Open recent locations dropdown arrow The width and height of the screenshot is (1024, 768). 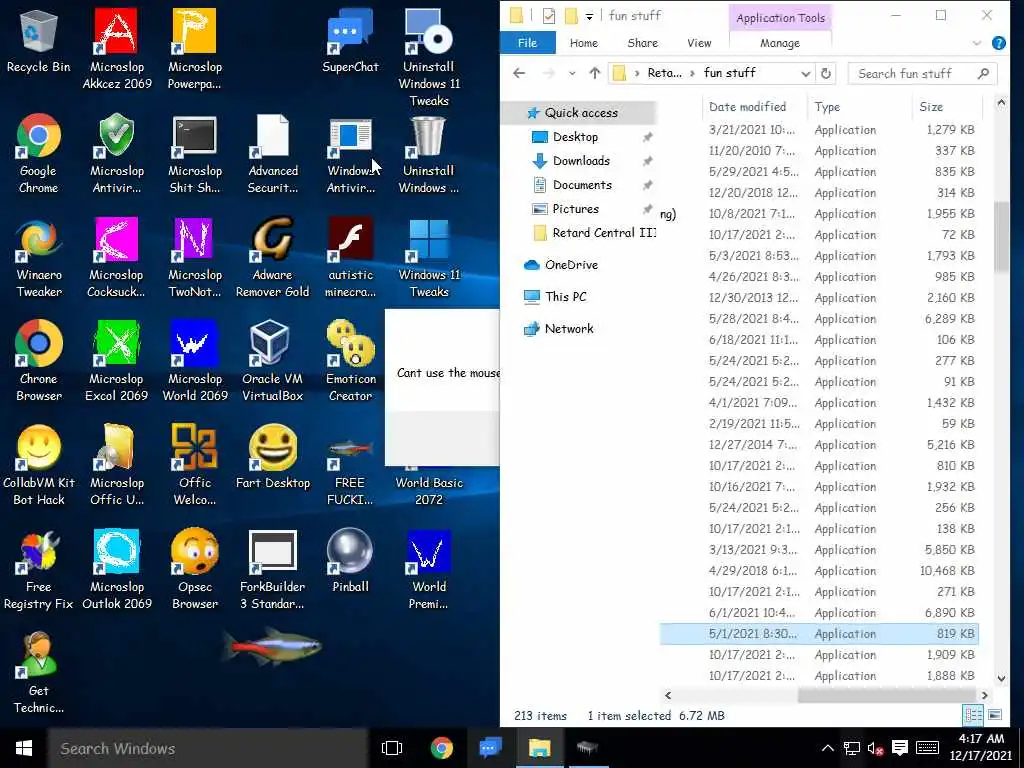click(572, 73)
